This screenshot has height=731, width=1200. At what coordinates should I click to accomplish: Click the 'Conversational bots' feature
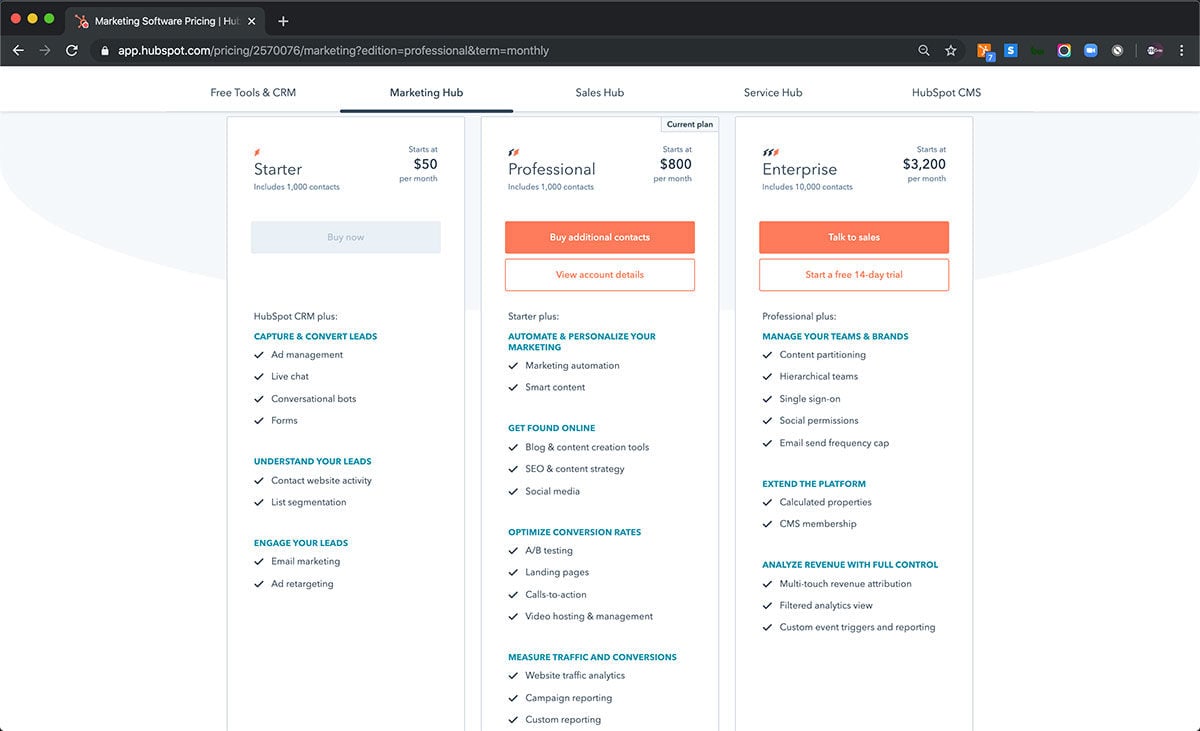[314, 399]
